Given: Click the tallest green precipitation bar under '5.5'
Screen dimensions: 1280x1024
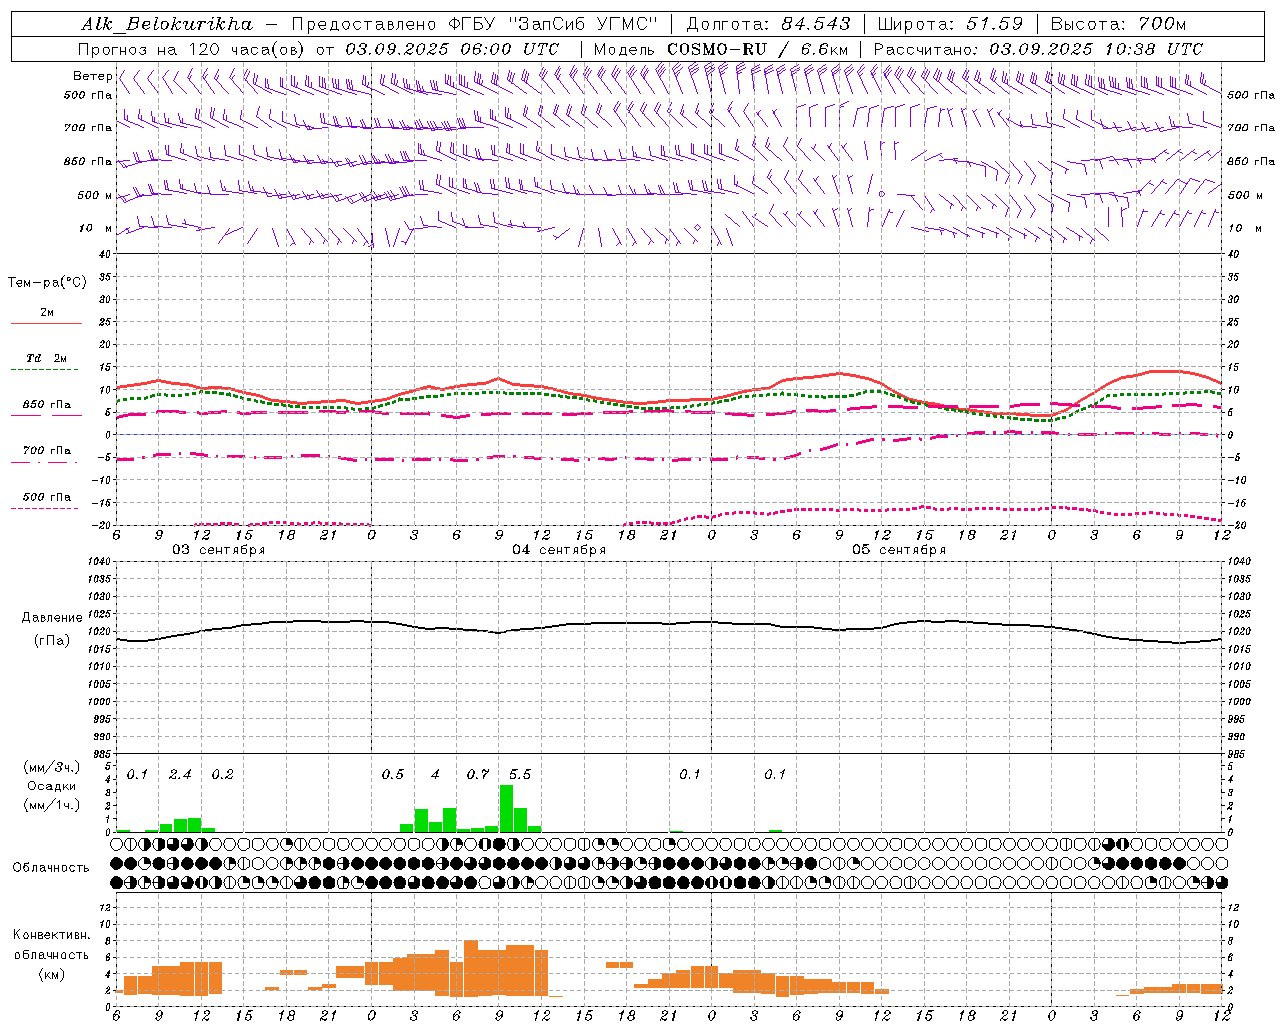Looking at the screenshot, I should click(506, 808).
